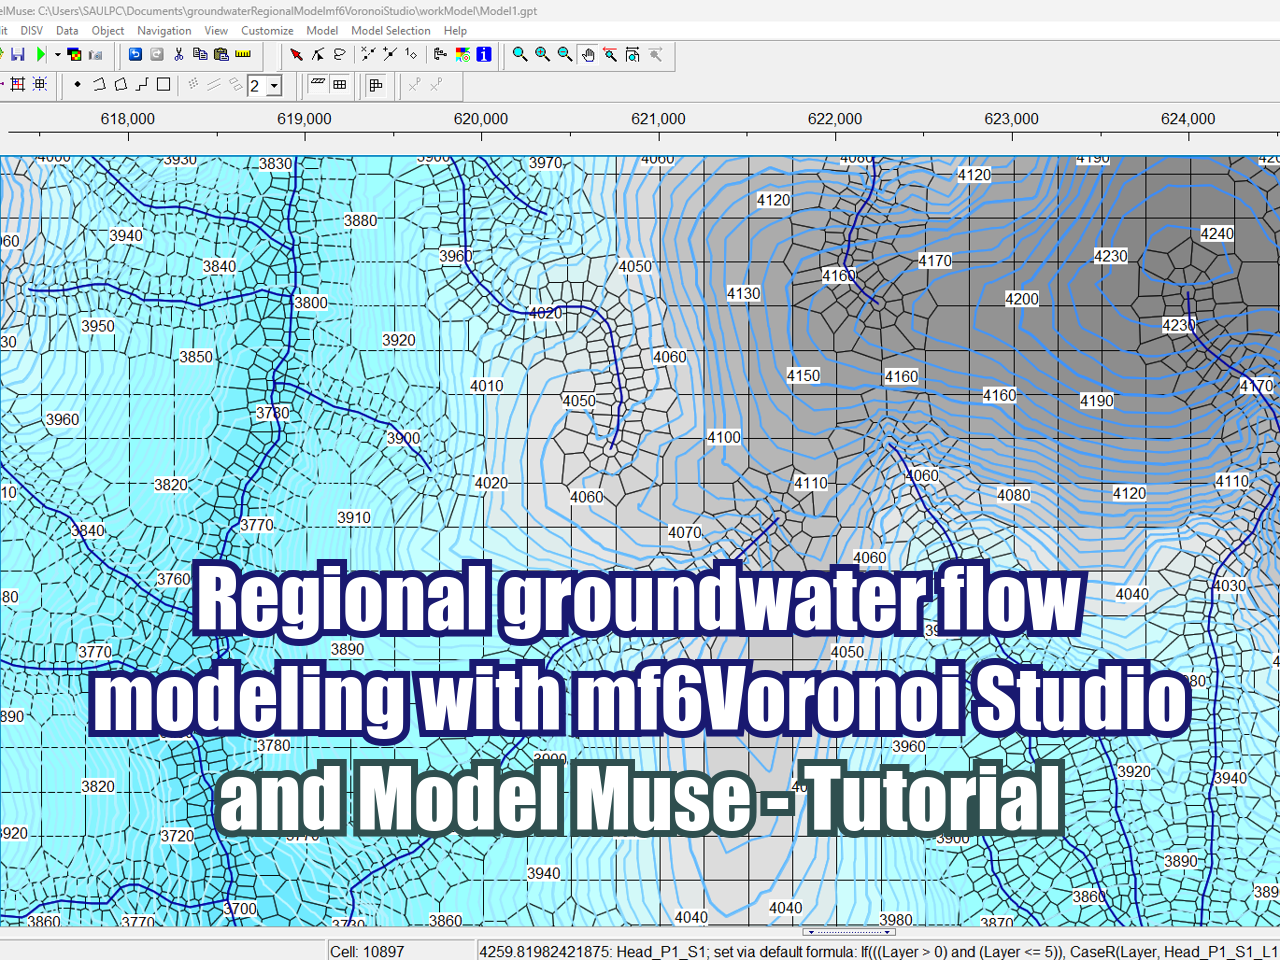Click the blue dotted grid icon
Image resolution: width=1280 pixels, height=960 pixels.
(x=40, y=85)
